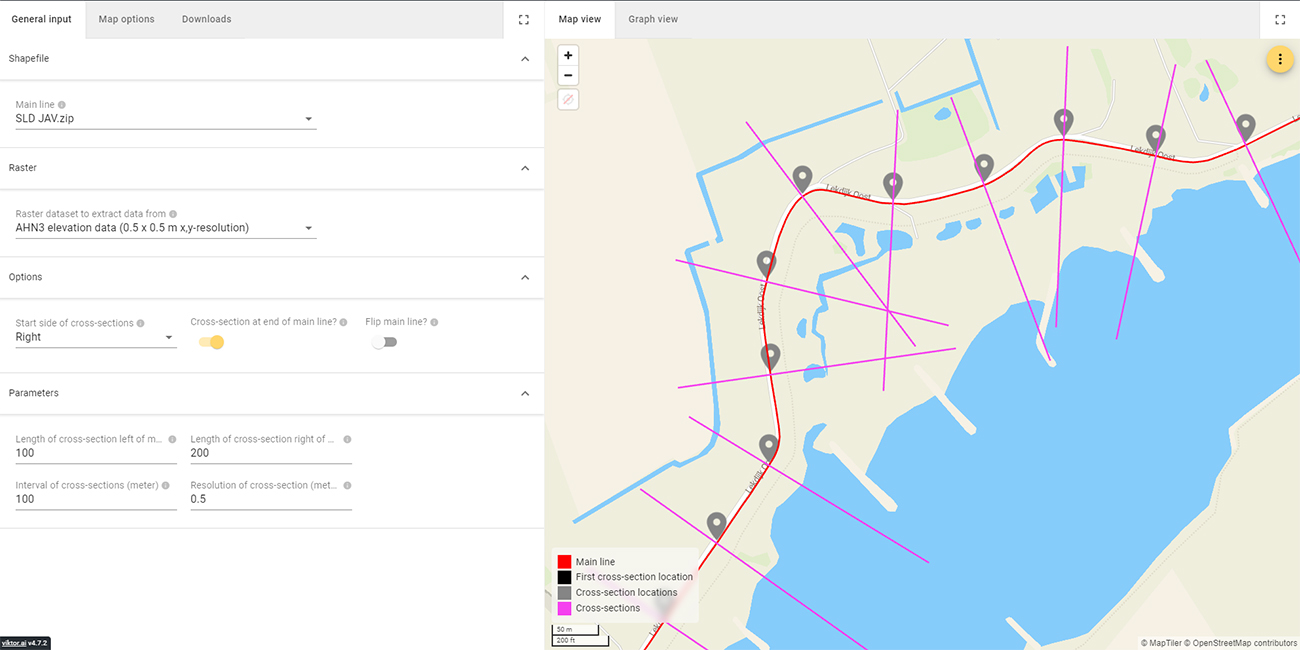Click info icon for Length of cross-section left
The height and width of the screenshot is (650, 1300).
172,439
